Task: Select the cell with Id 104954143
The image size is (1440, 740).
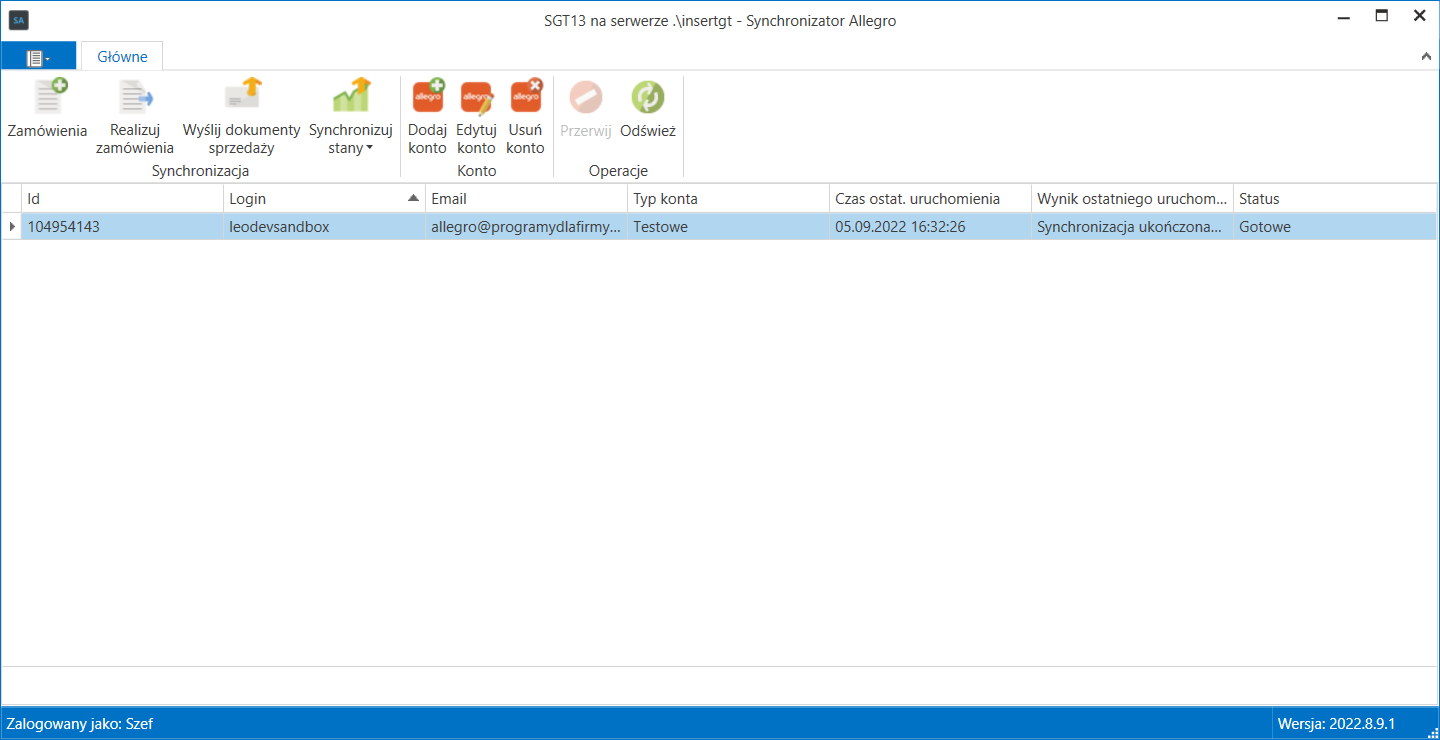Action: [x=122, y=227]
